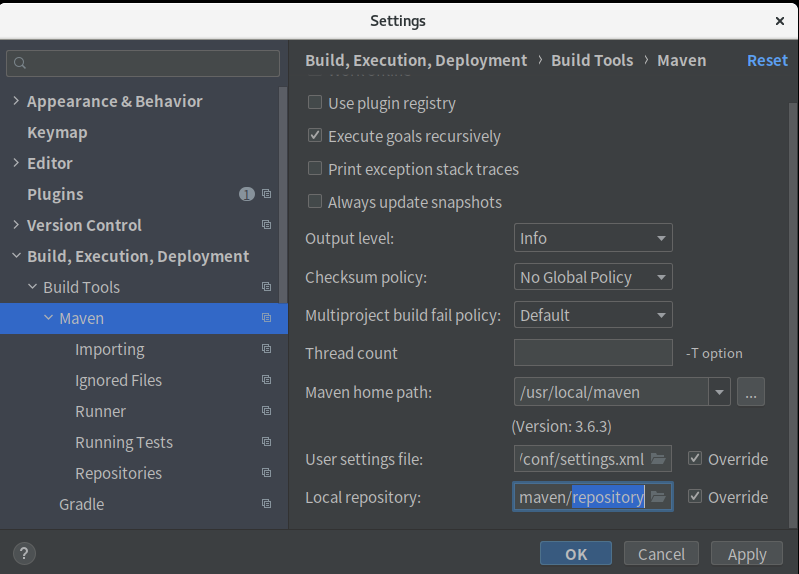Collapse the Build Tools node

pyautogui.click(x=32, y=287)
